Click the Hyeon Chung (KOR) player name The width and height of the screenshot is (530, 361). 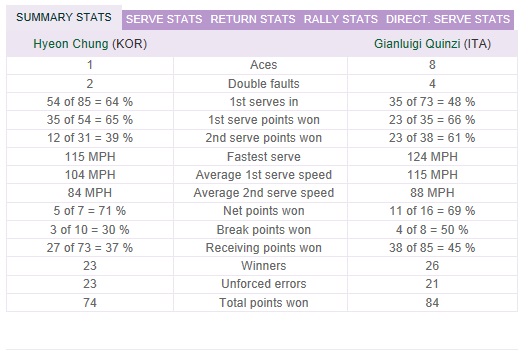coord(90,44)
